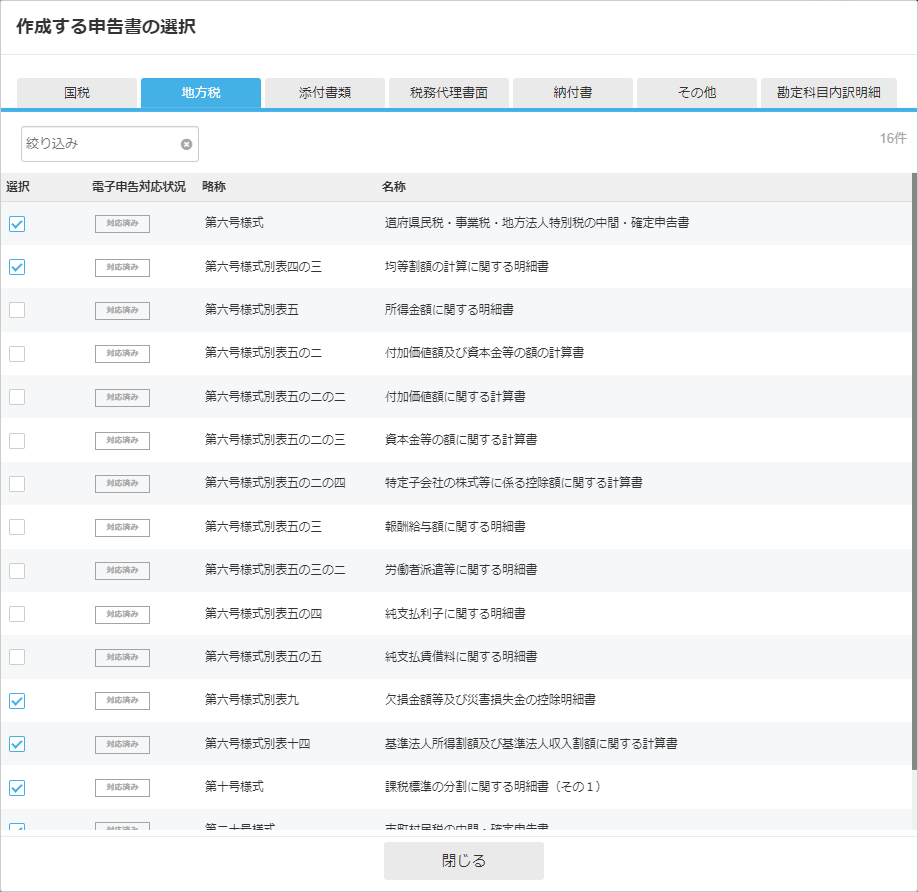The width and height of the screenshot is (918, 892).
Task: Deselect 第六号様式別表九 checkbox
Action: [x=17, y=701]
